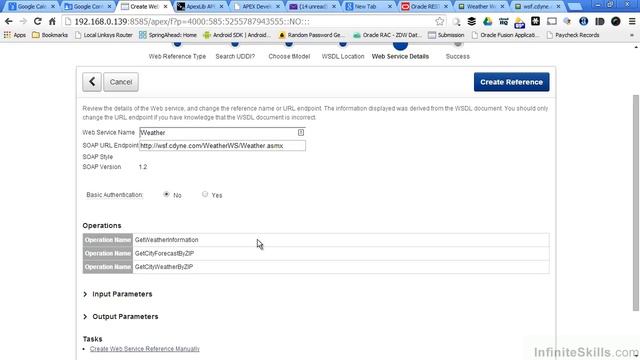Click the back chevron wizard button
This screenshot has height=360, width=640.
pos(92,82)
